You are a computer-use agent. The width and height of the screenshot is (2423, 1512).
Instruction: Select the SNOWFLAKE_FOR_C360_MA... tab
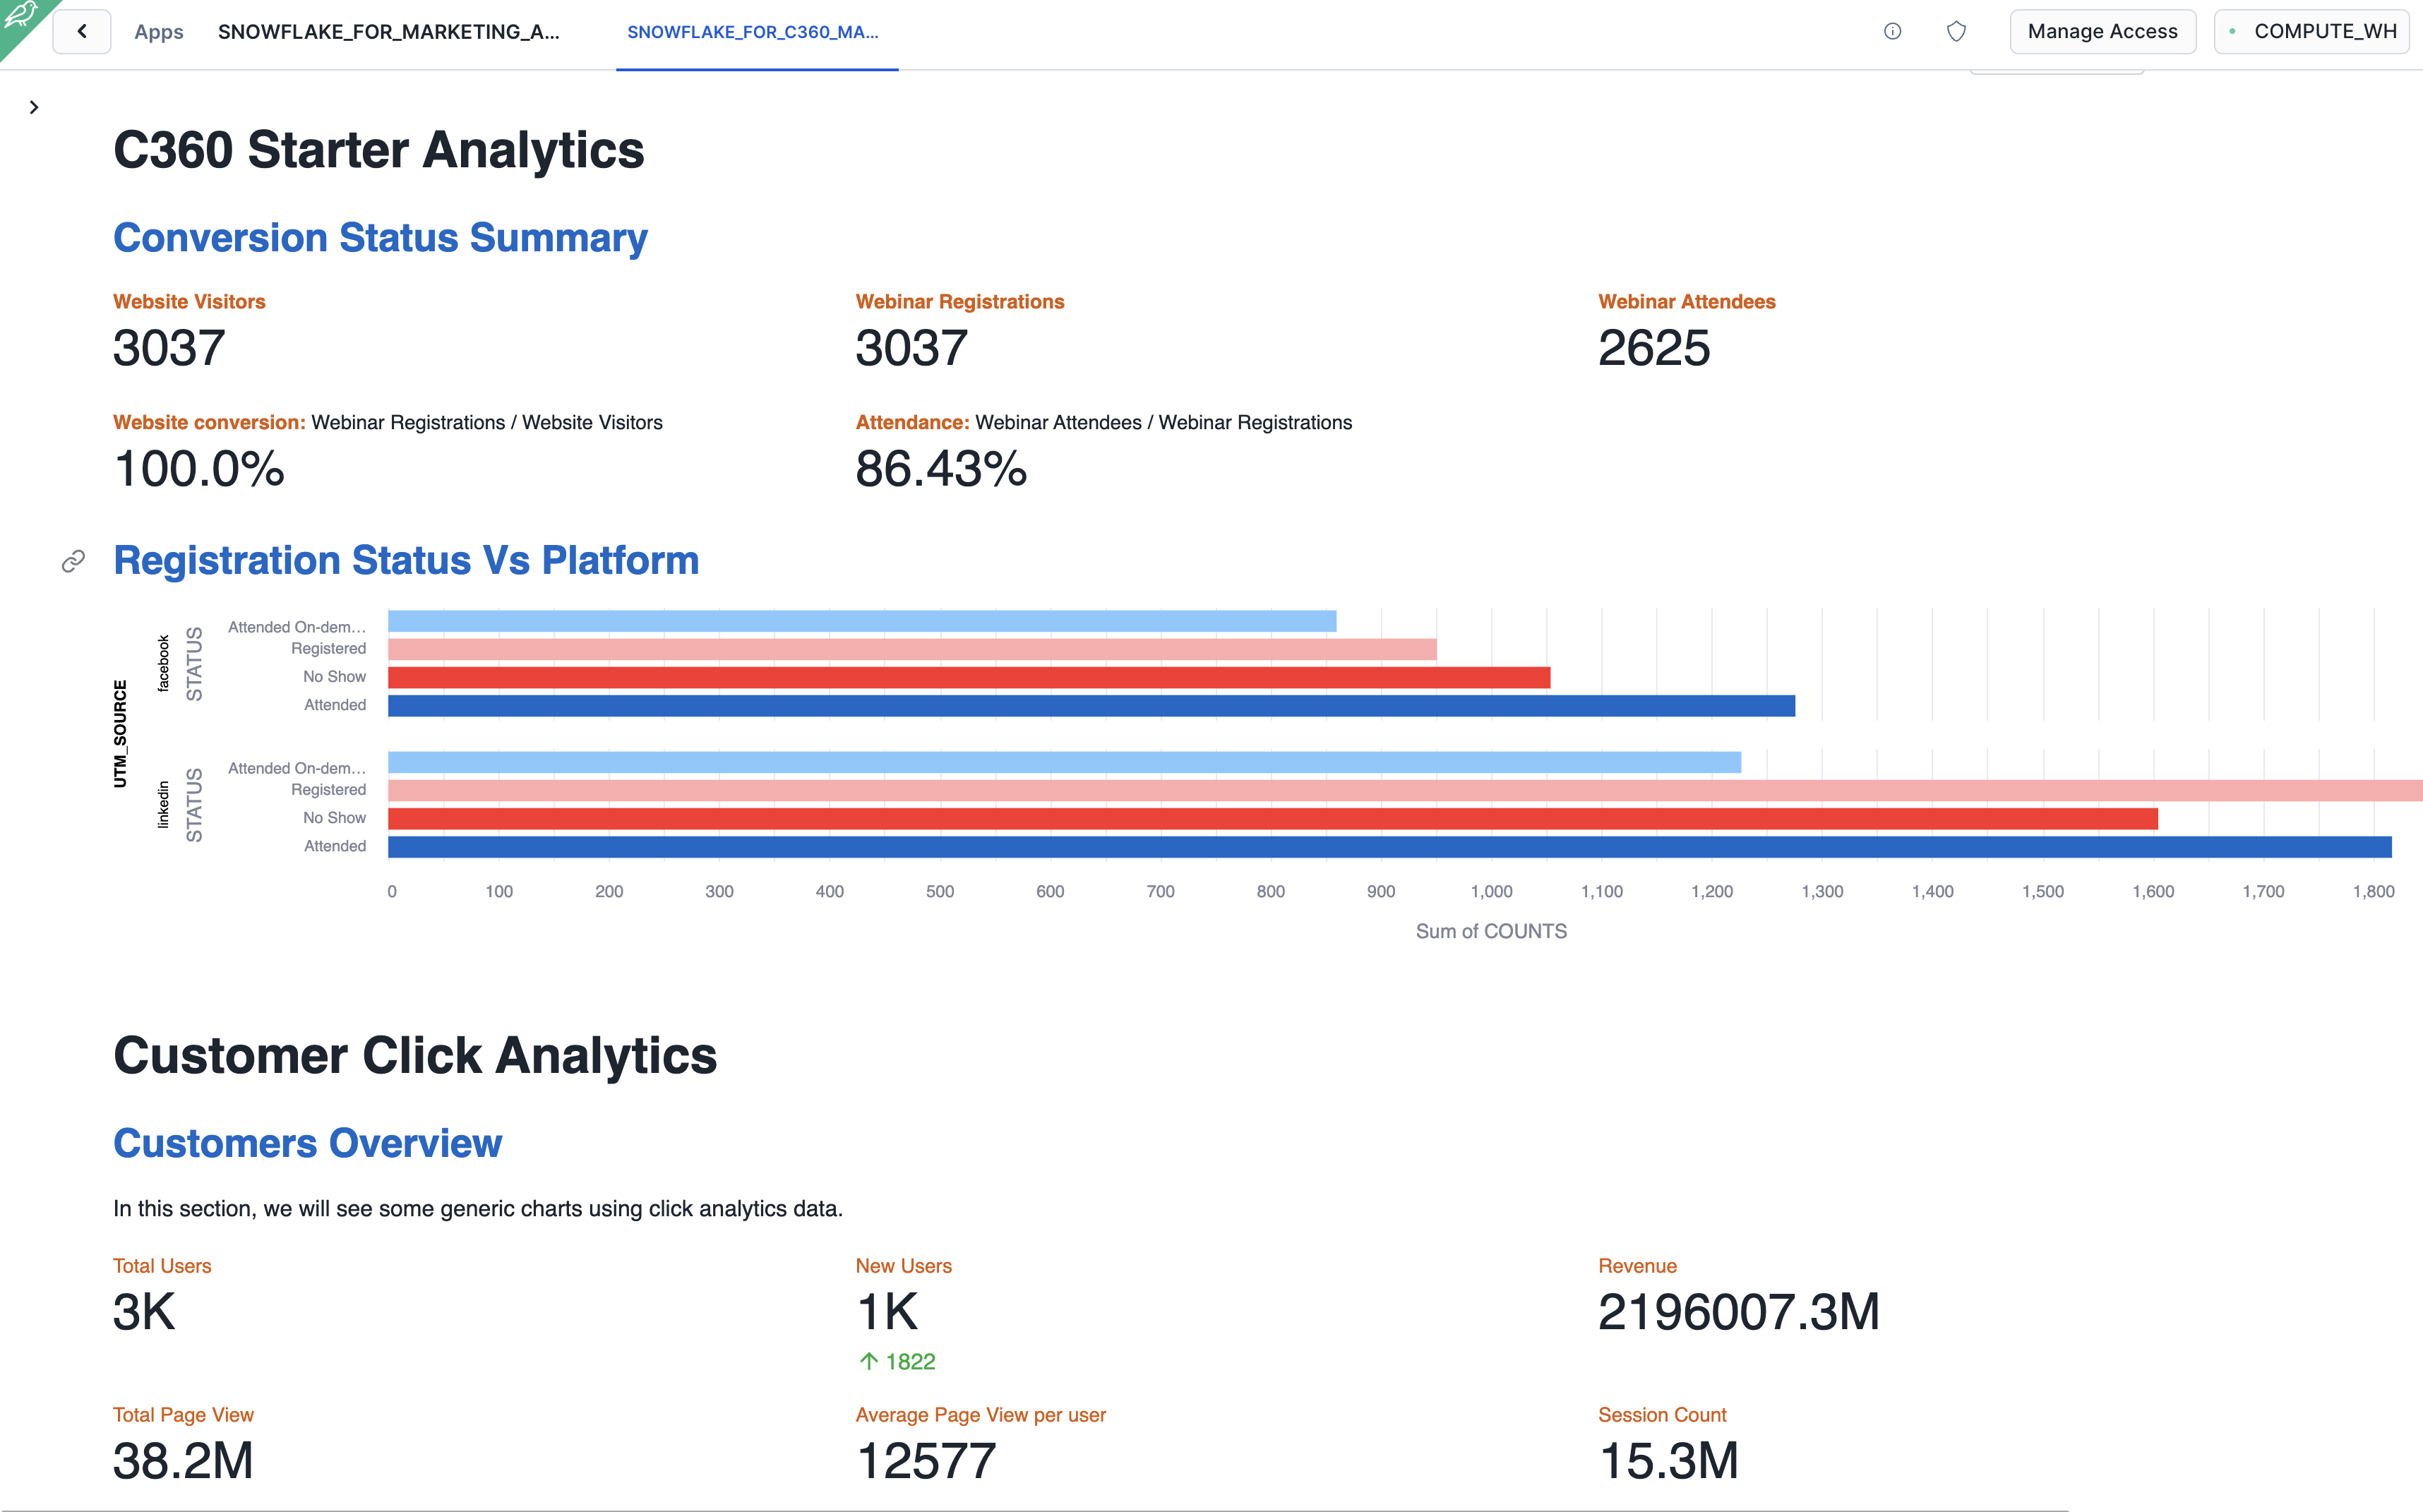click(x=753, y=32)
